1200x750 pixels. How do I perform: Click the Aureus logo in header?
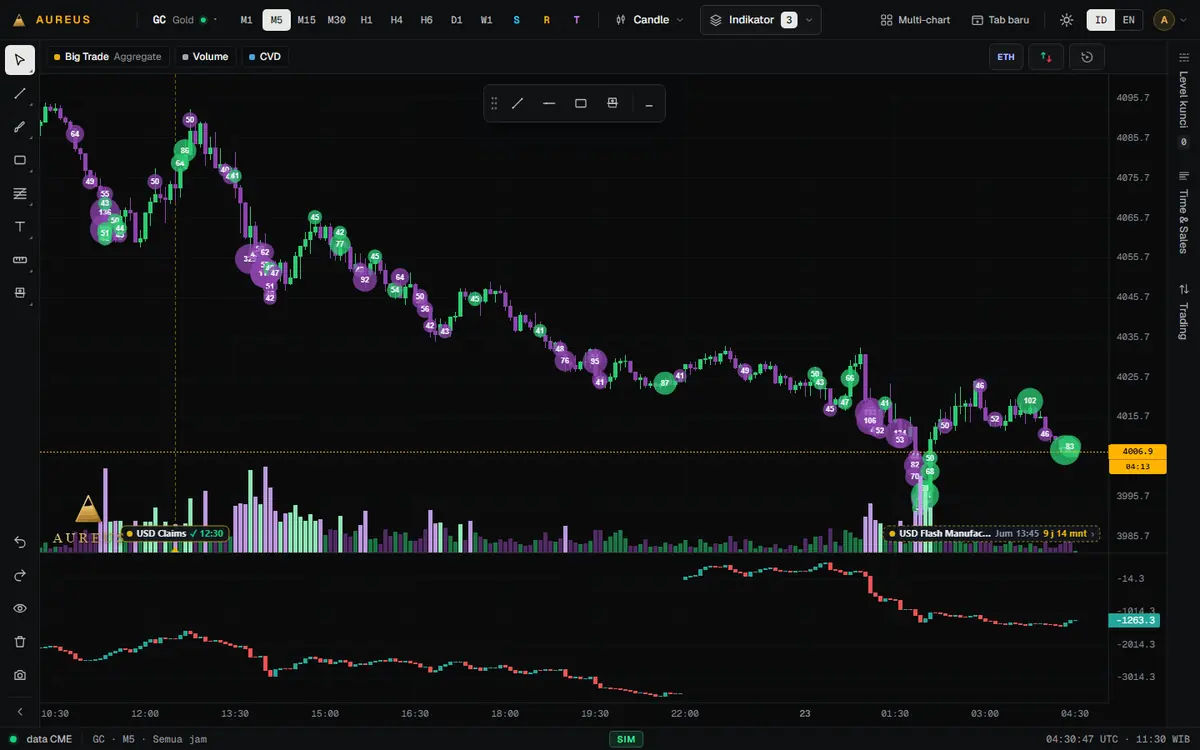(51, 20)
